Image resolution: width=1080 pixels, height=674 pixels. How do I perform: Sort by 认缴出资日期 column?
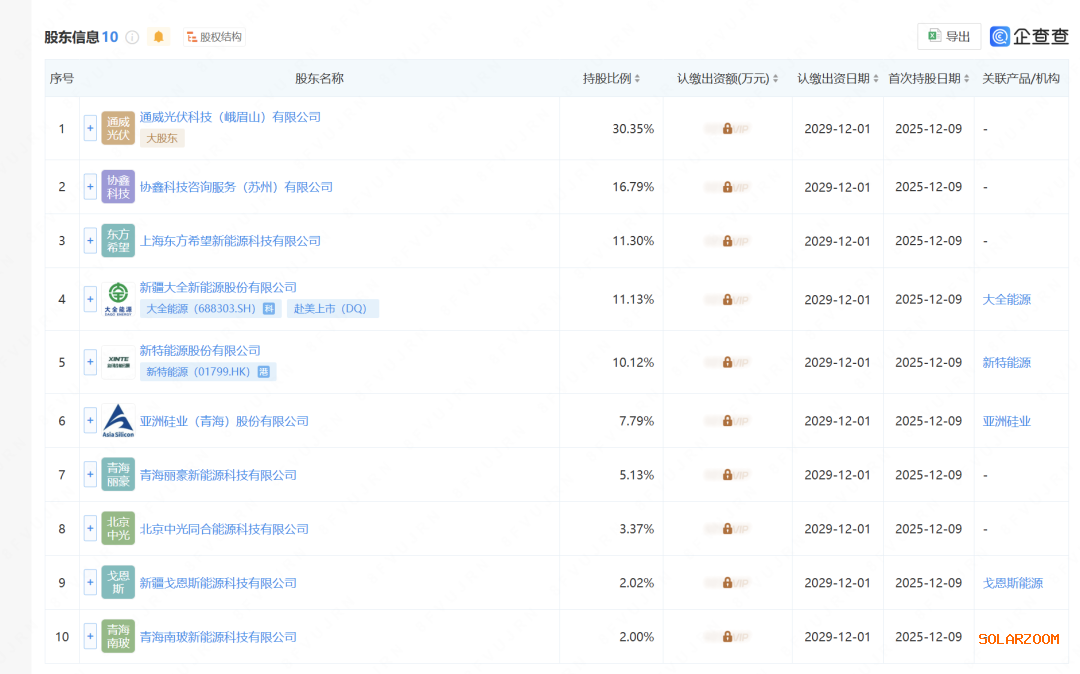(837, 78)
